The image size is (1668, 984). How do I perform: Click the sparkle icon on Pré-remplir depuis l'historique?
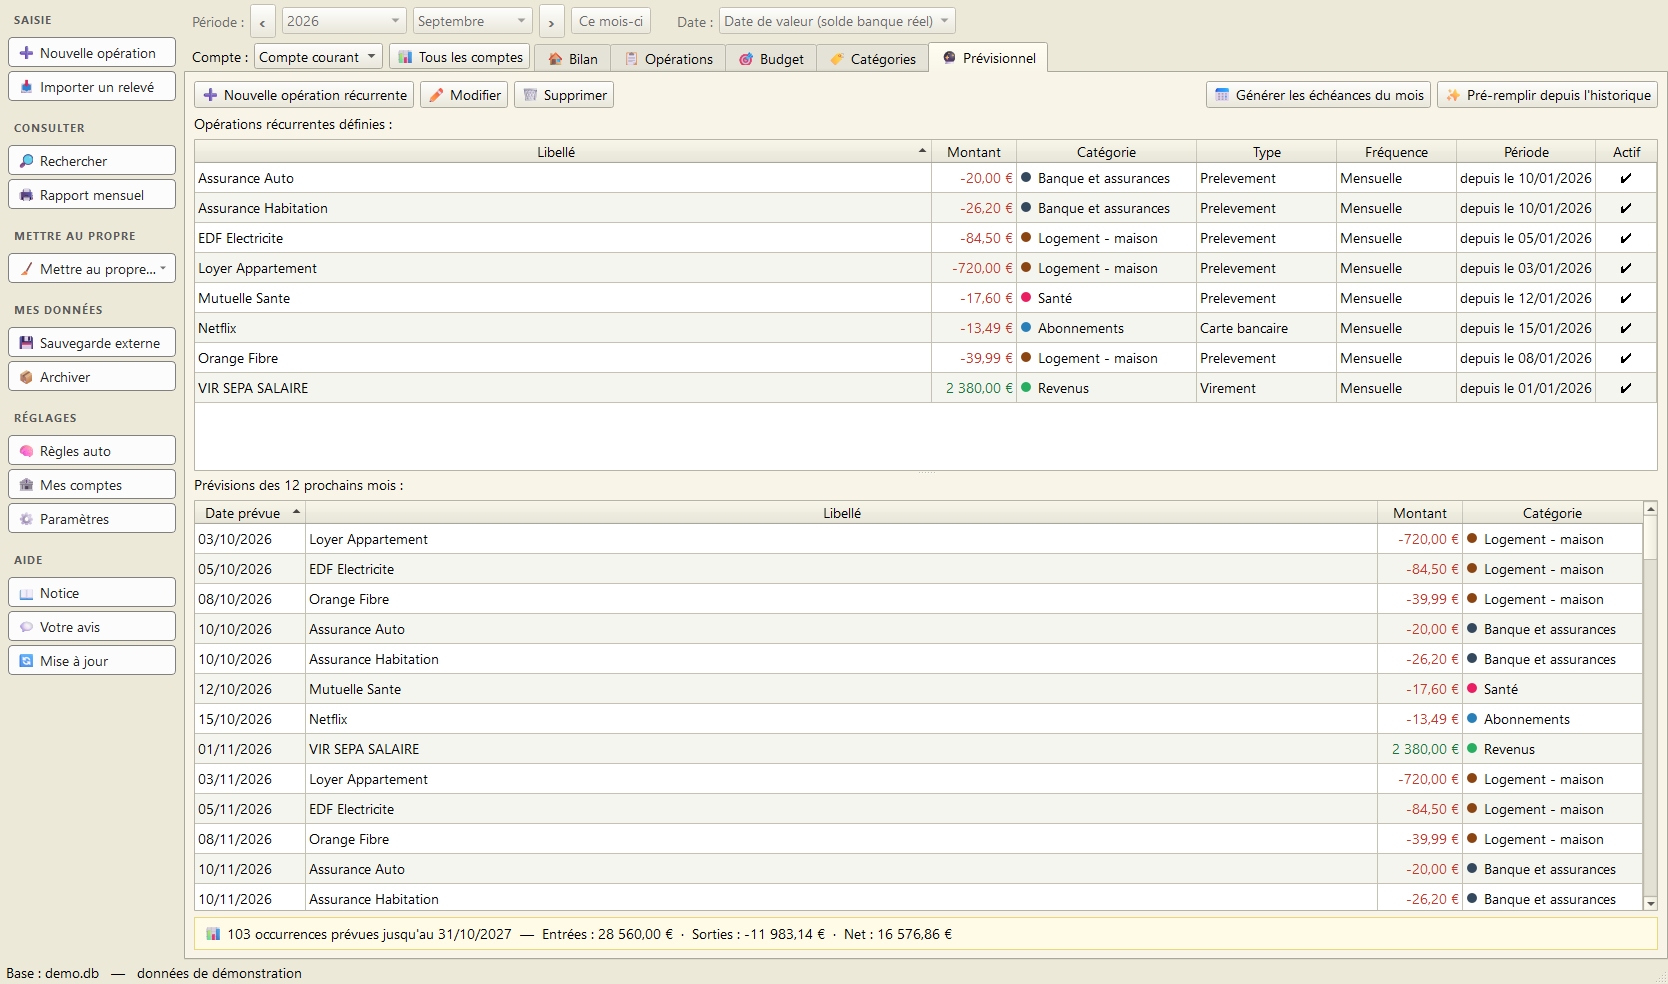(x=1453, y=95)
